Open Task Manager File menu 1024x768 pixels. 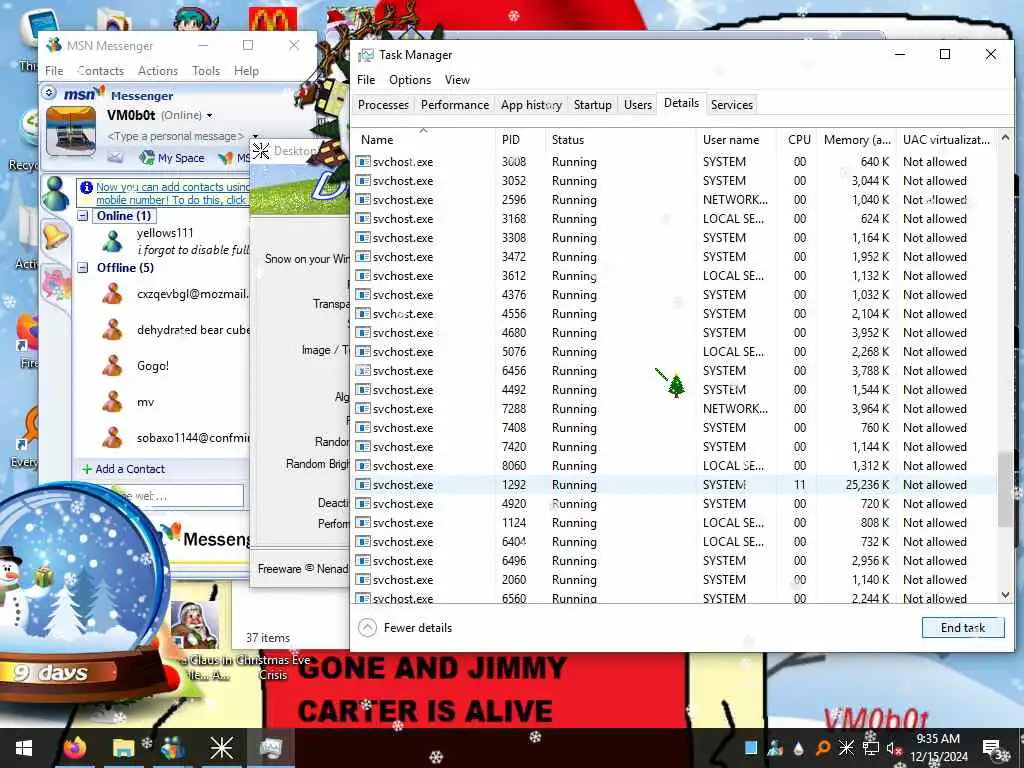(x=366, y=80)
